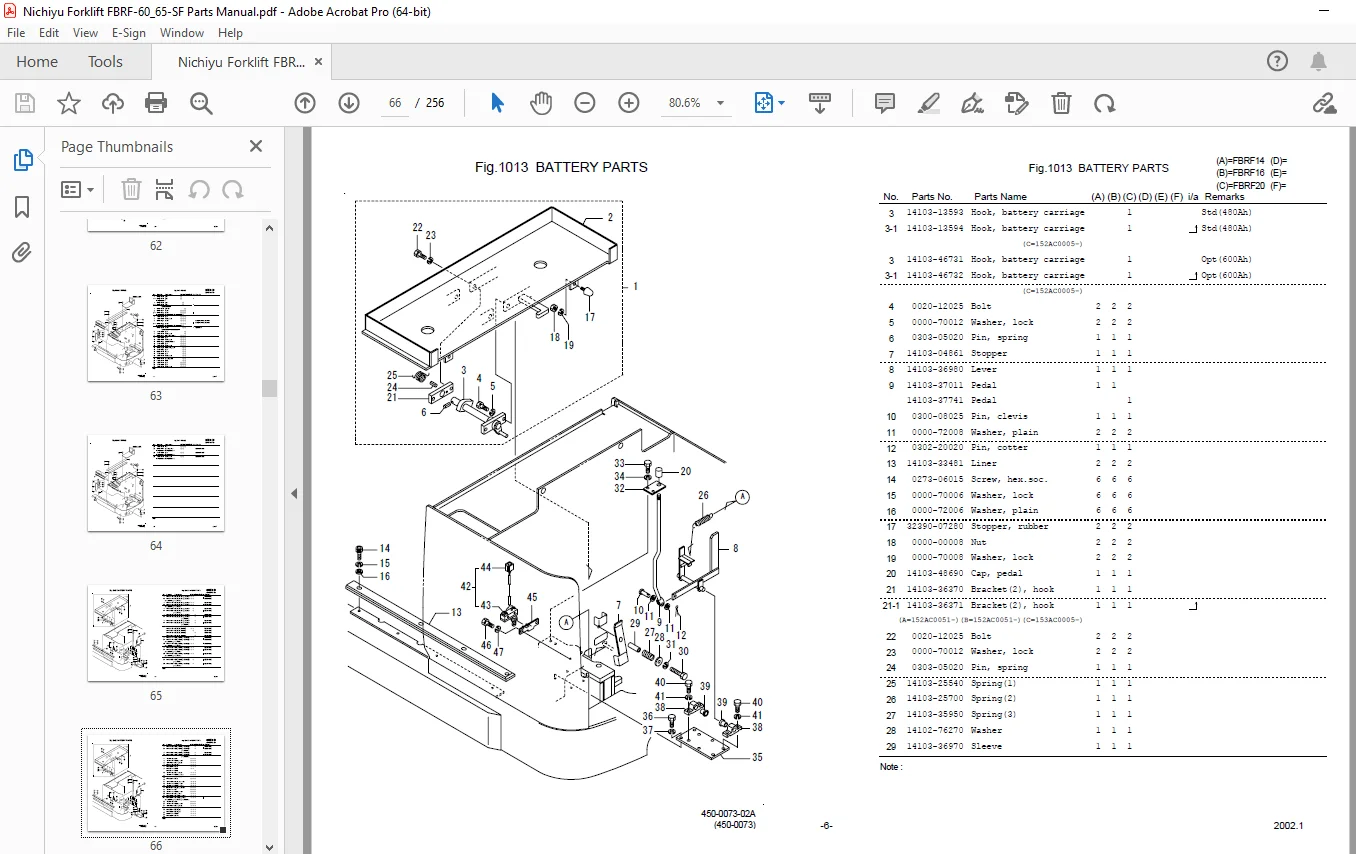This screenshot has height=854, width=1356.
Task: Select the Nichiyu Forklift document tab
Action: pyautogui.click(x=241, y=62)
